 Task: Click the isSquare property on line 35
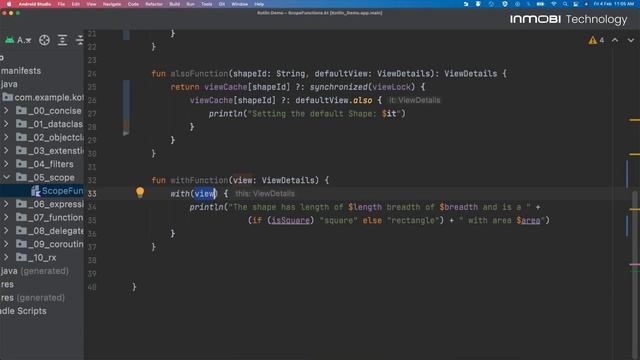291,220
